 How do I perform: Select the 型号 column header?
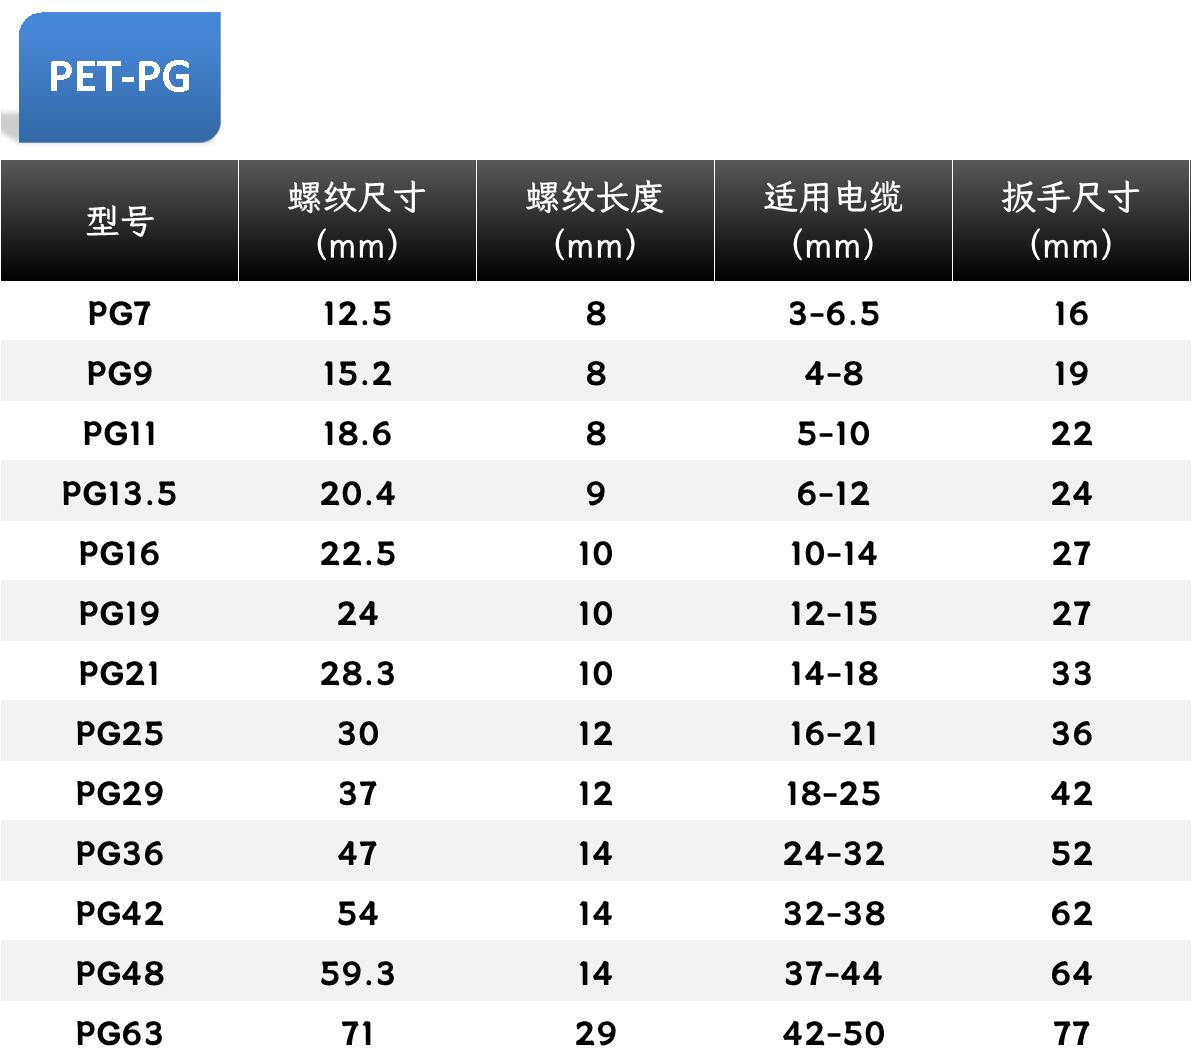119,220
